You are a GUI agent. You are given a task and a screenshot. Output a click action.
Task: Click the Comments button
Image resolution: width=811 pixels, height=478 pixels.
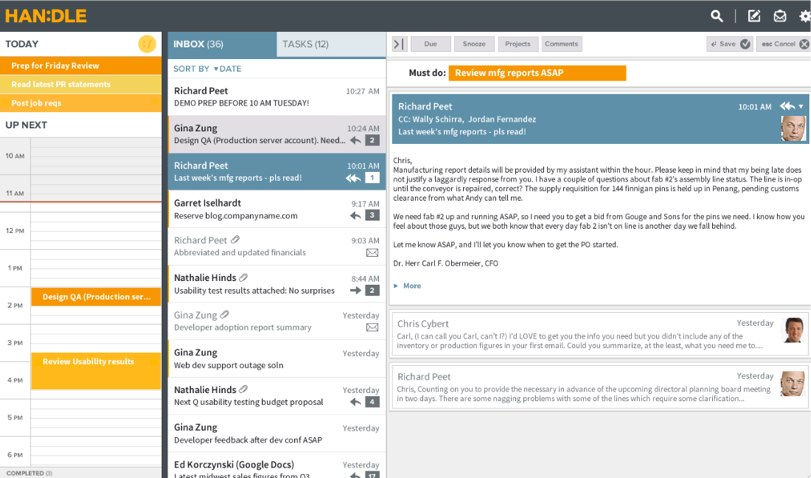[x=562, y=44]
